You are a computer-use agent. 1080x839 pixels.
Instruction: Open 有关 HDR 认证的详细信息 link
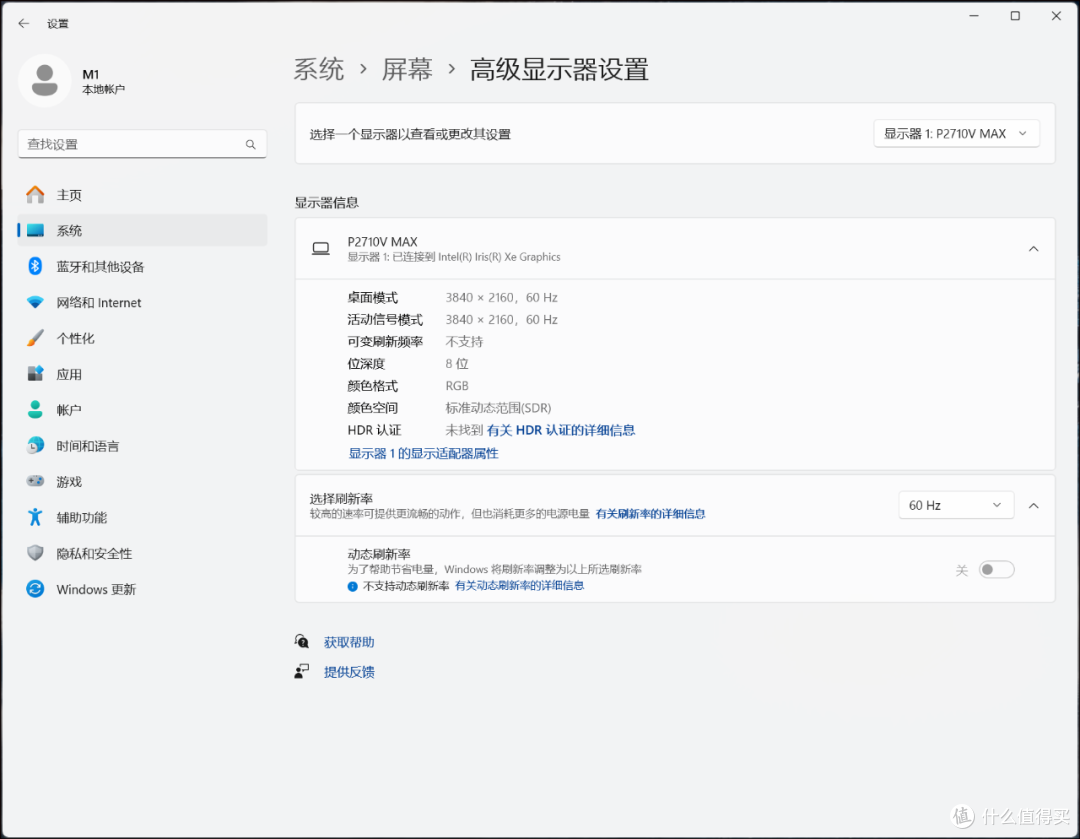pos(561,431)
